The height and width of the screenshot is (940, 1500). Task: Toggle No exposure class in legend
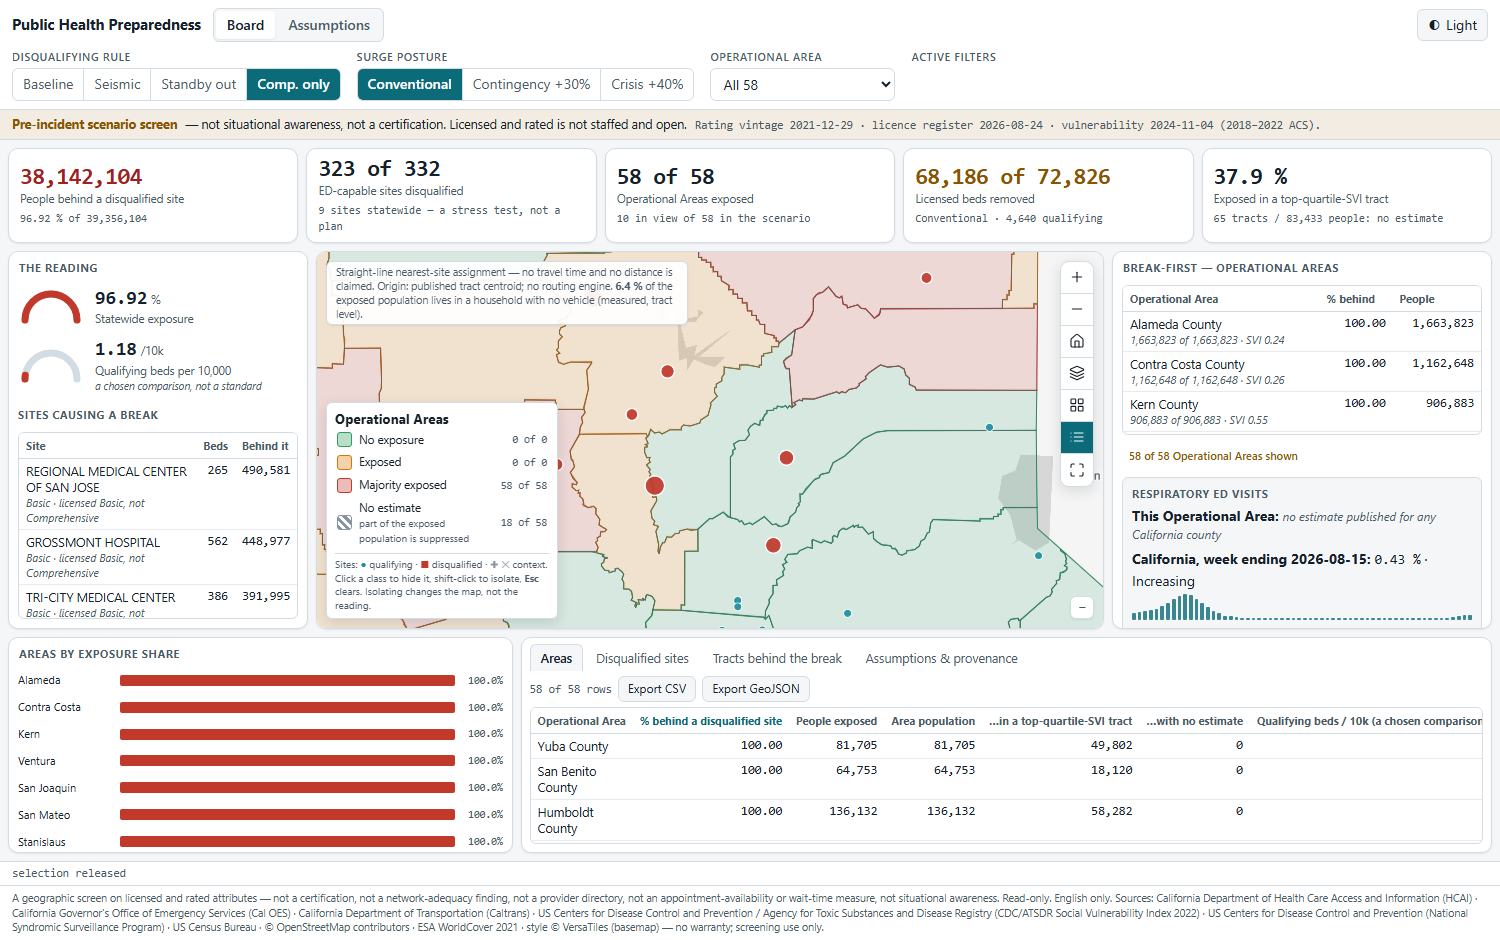pos(441,440)
